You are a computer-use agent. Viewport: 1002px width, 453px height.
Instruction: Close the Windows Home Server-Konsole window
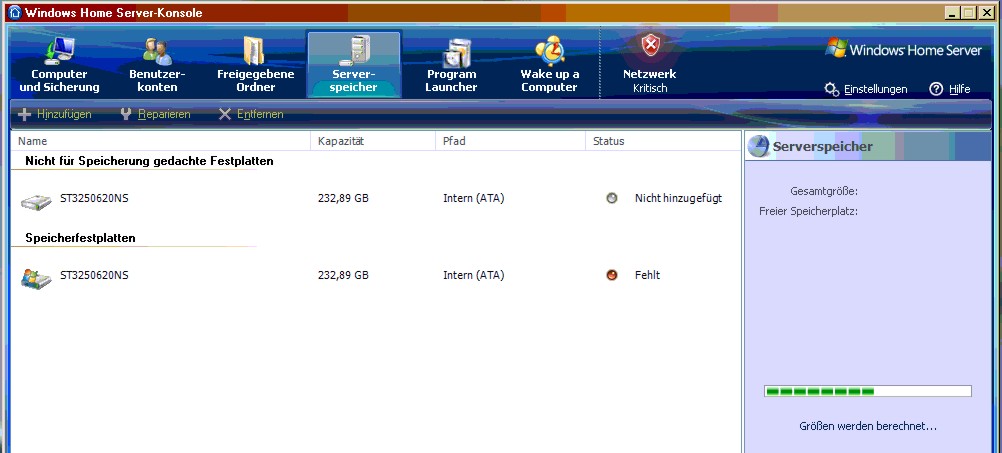(987, 12)
